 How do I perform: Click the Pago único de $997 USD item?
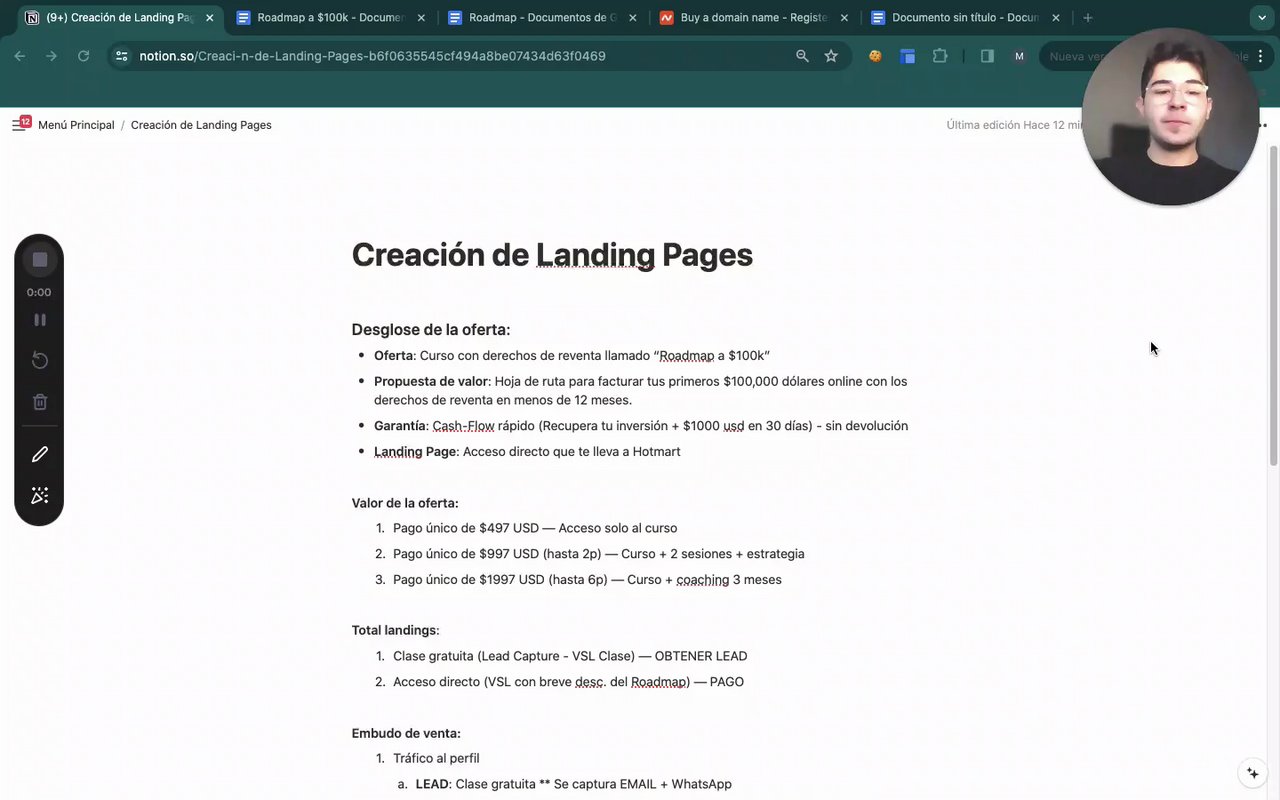click(x=599, y=554)
